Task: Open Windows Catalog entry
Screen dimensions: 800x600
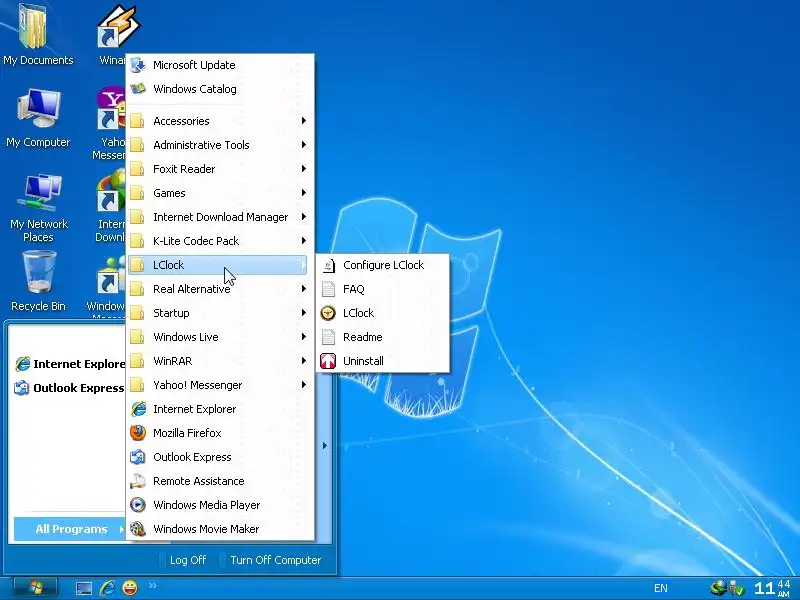Action: 220,89
